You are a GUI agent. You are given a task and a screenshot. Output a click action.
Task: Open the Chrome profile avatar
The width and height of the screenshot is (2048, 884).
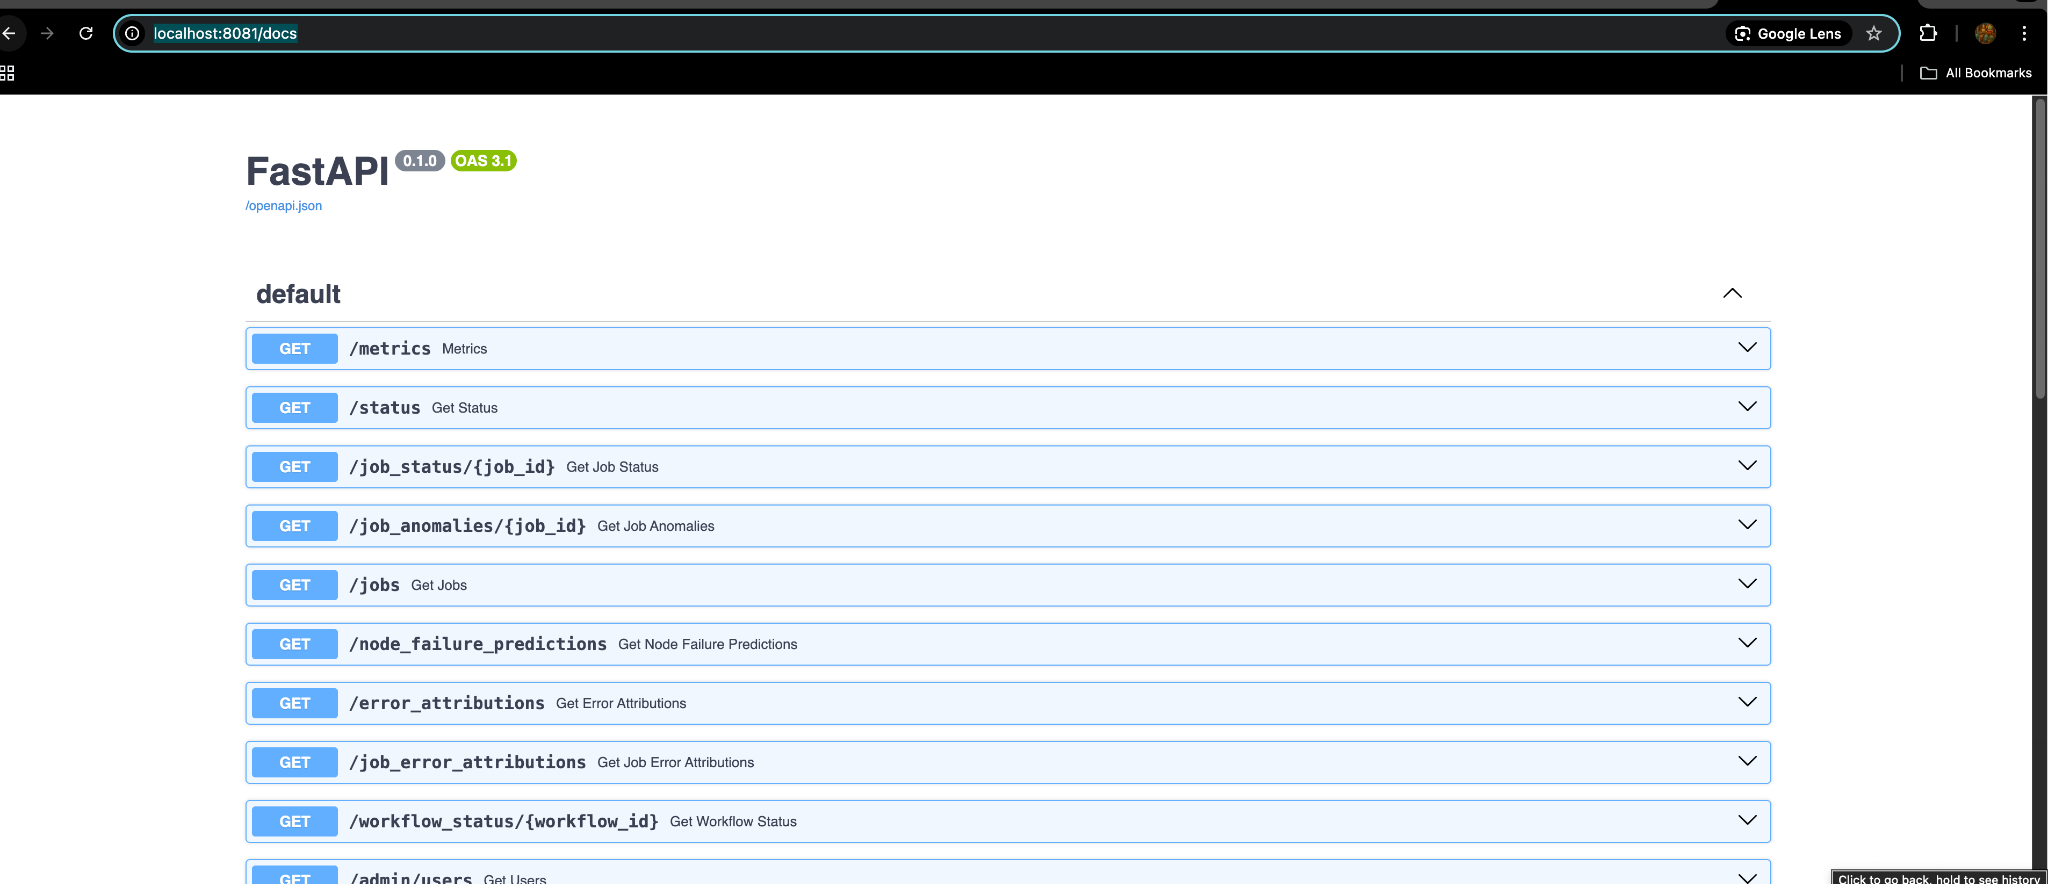[1985, 33]
